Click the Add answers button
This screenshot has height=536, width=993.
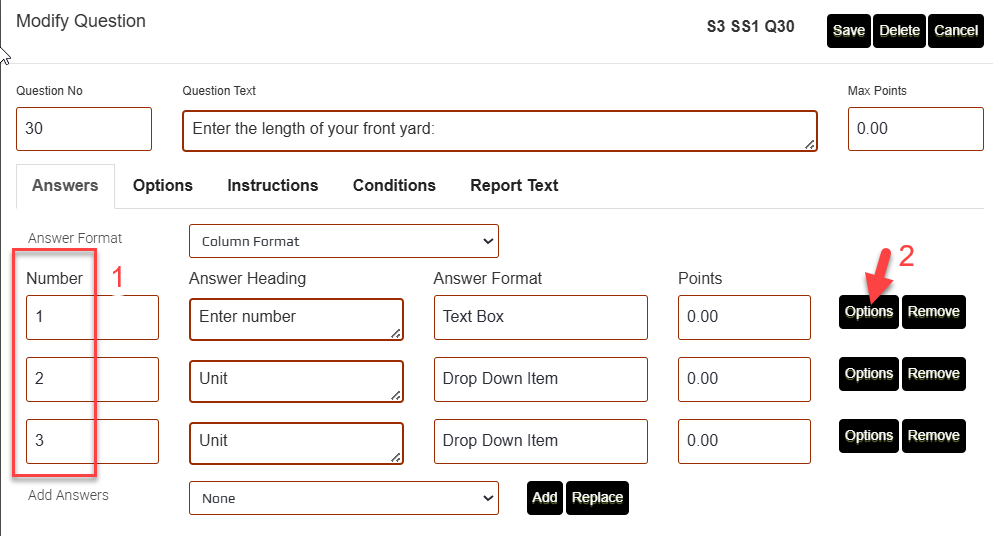click(x=545, y=498)
